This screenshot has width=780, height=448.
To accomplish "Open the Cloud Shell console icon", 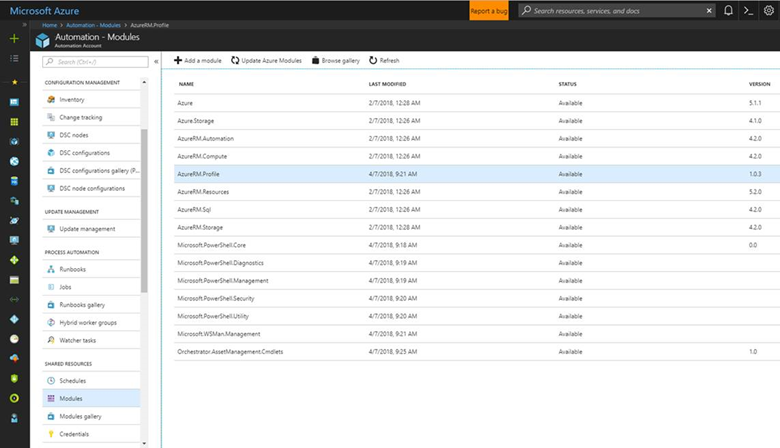I will click(748, 10).
